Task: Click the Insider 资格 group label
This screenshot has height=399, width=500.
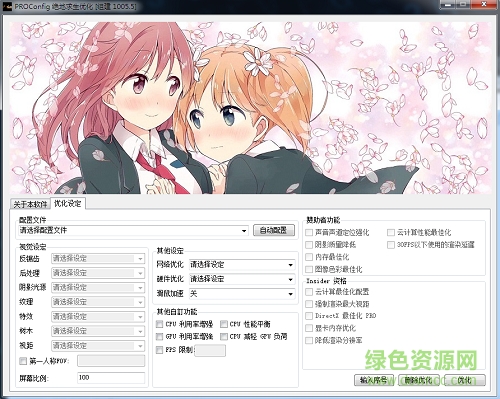Action: point(326,281)
